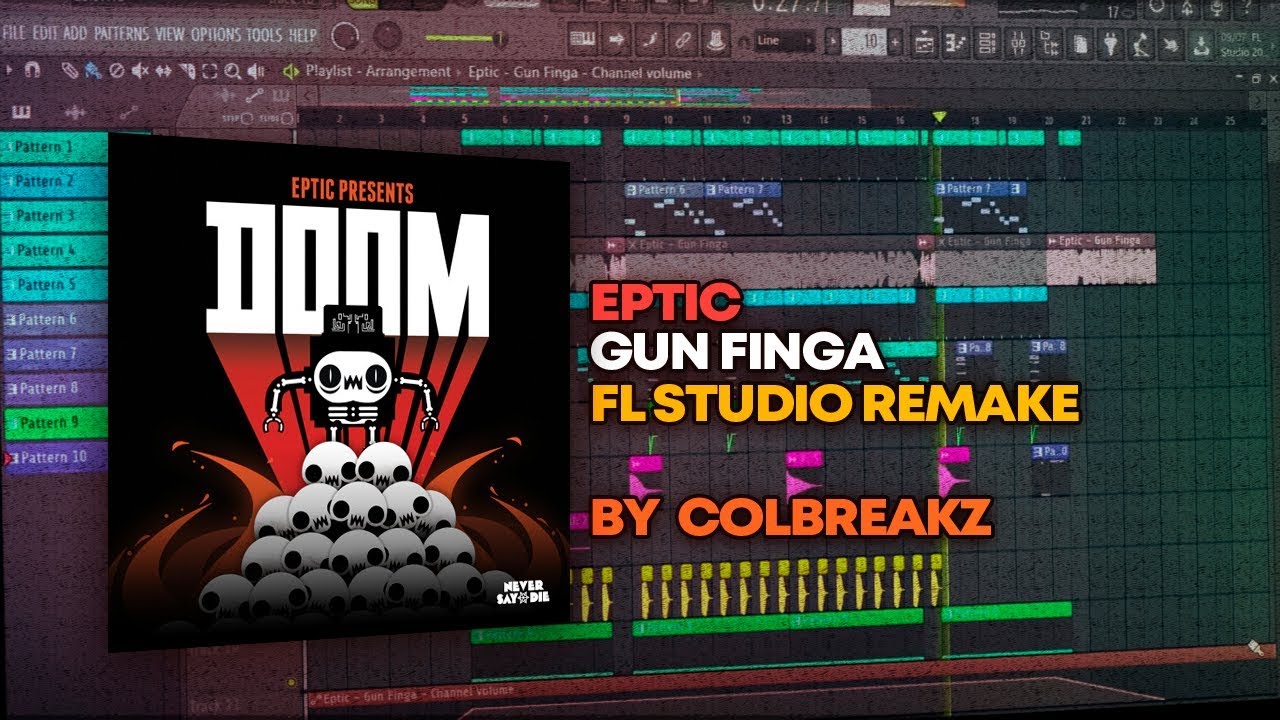Select the Zoom magnifier tool
The image size is (1280, 720).
click(x=232, y=70)
